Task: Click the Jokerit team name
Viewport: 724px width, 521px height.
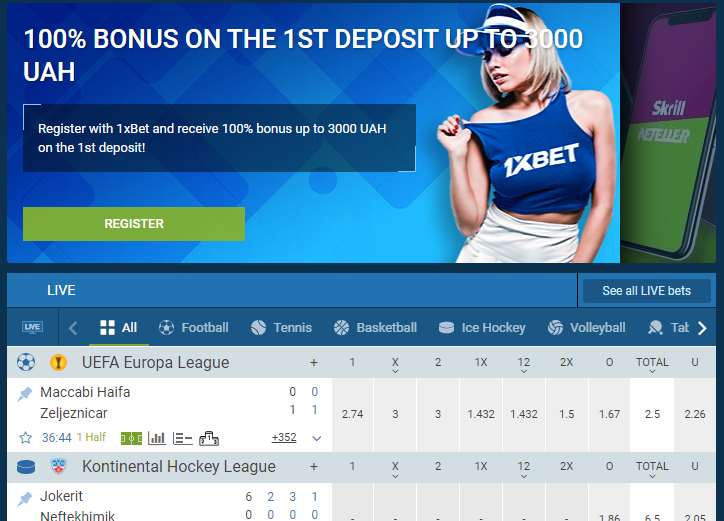Action: 61,496
